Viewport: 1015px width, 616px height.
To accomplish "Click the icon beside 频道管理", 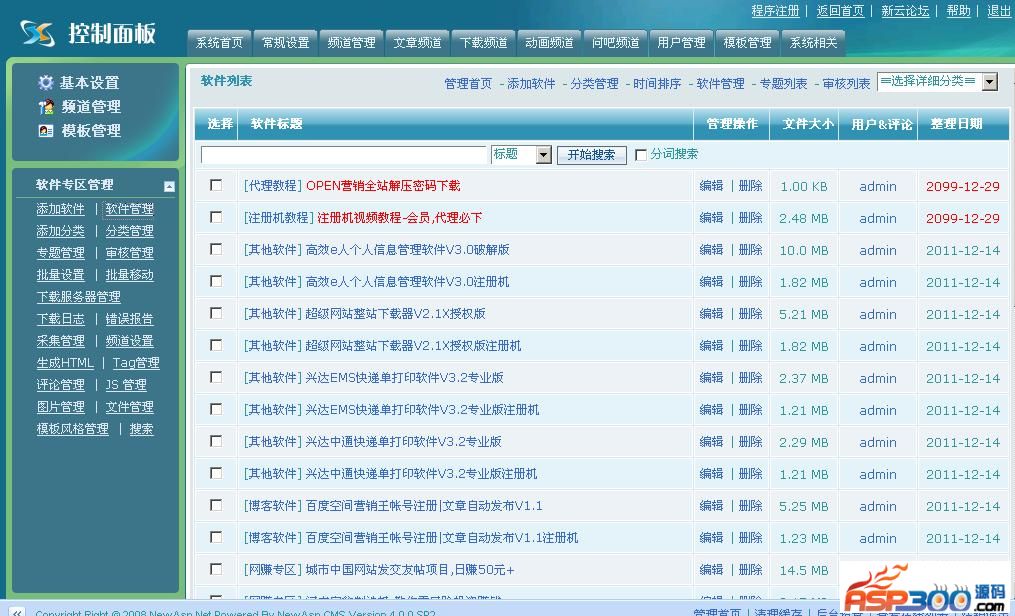I will [45, 106].
